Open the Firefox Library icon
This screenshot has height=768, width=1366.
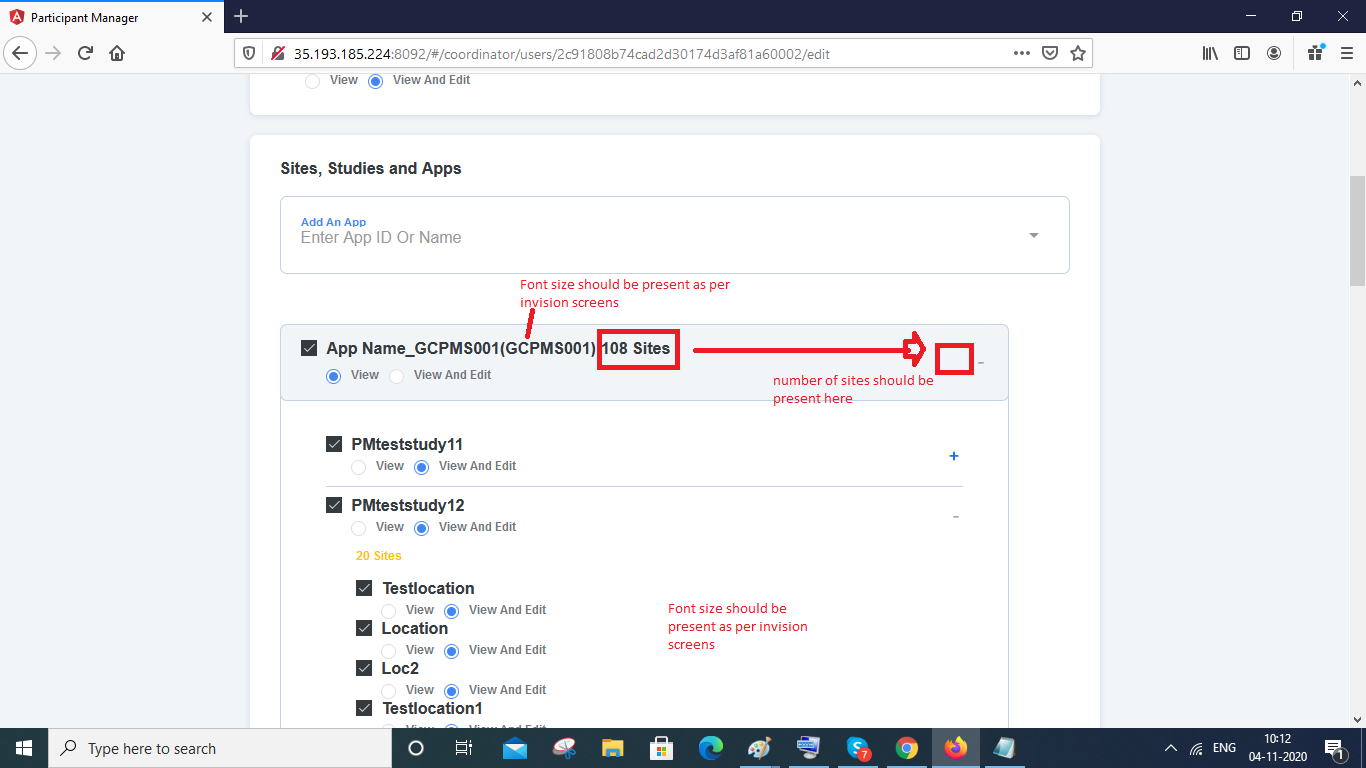coord(1210,53)
